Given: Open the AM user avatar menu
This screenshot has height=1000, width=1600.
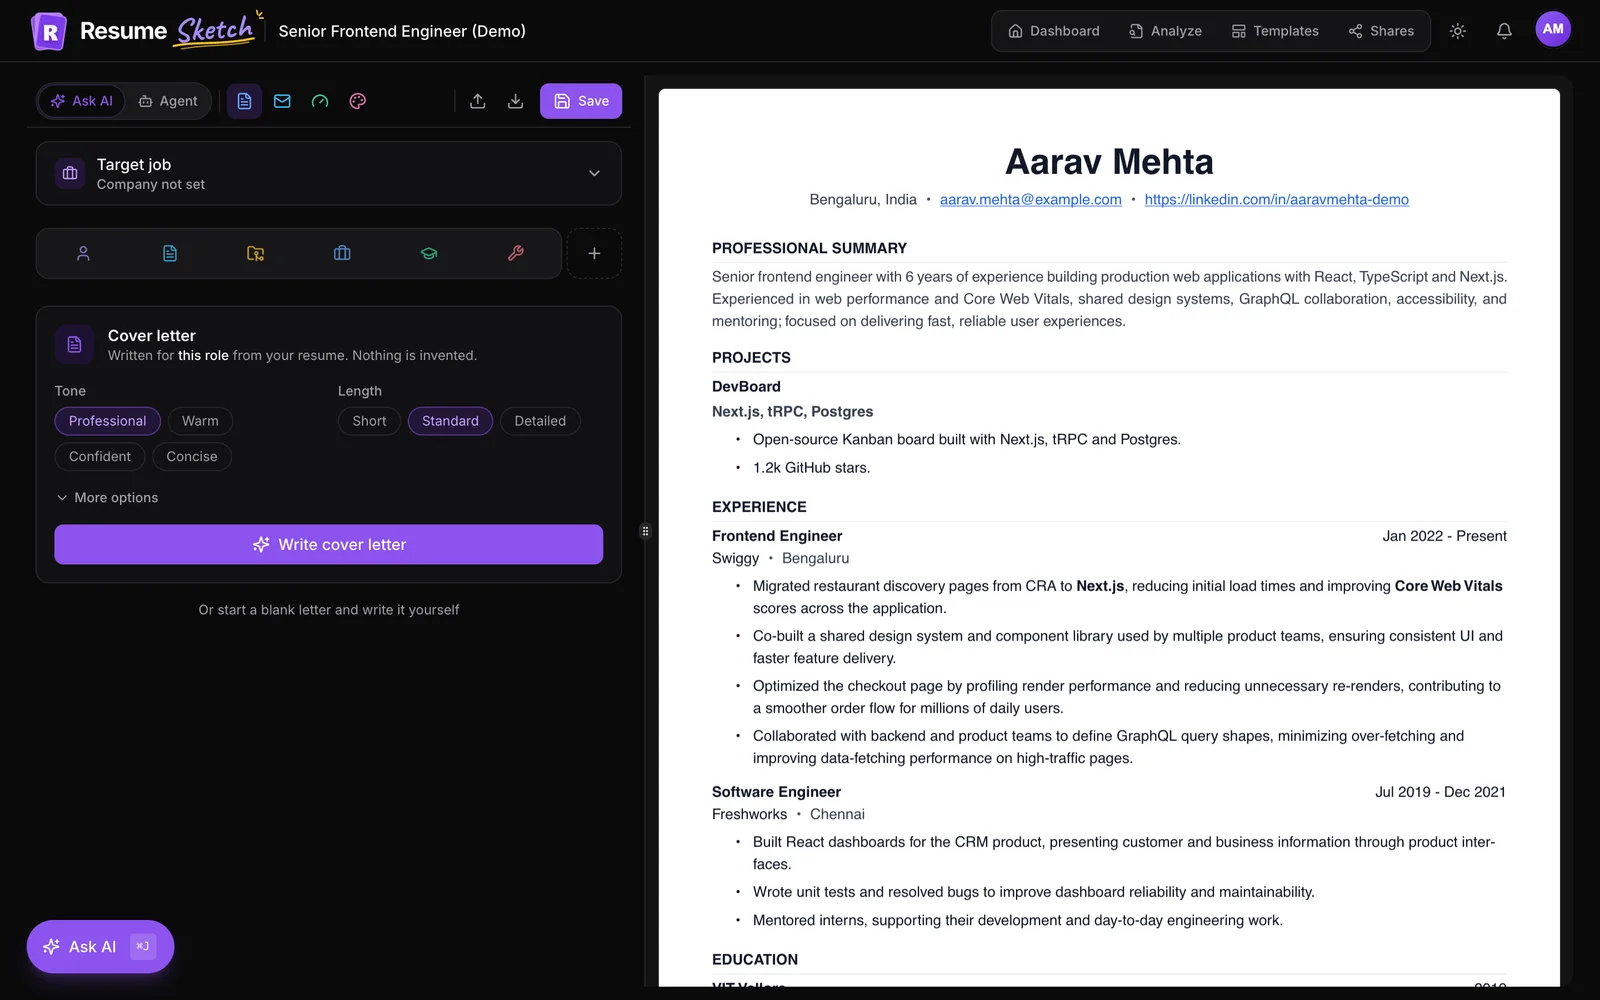Looking at the screenshot, I should (1553, 29).
